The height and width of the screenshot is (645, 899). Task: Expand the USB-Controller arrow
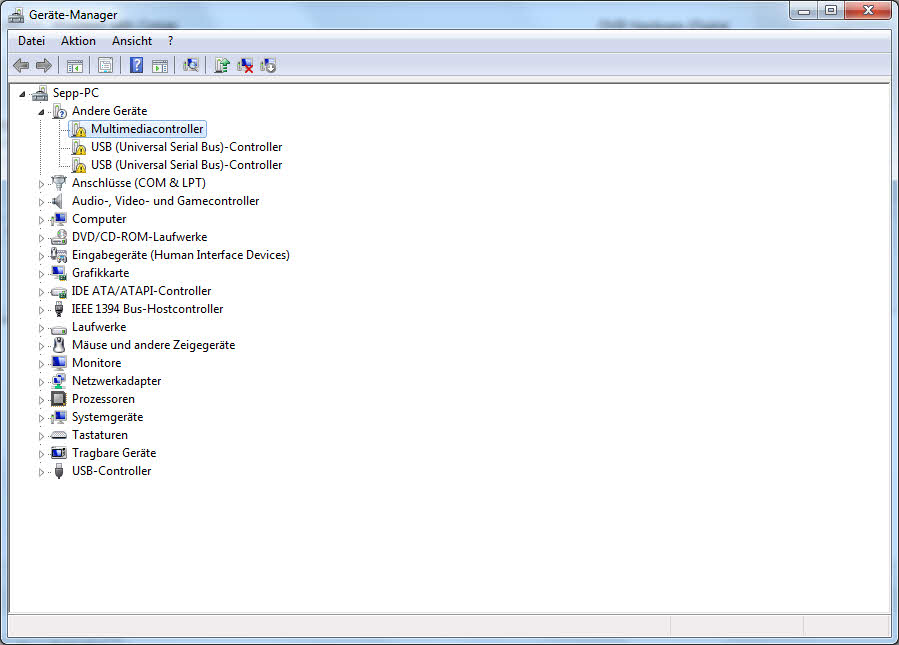click(41, 472)
